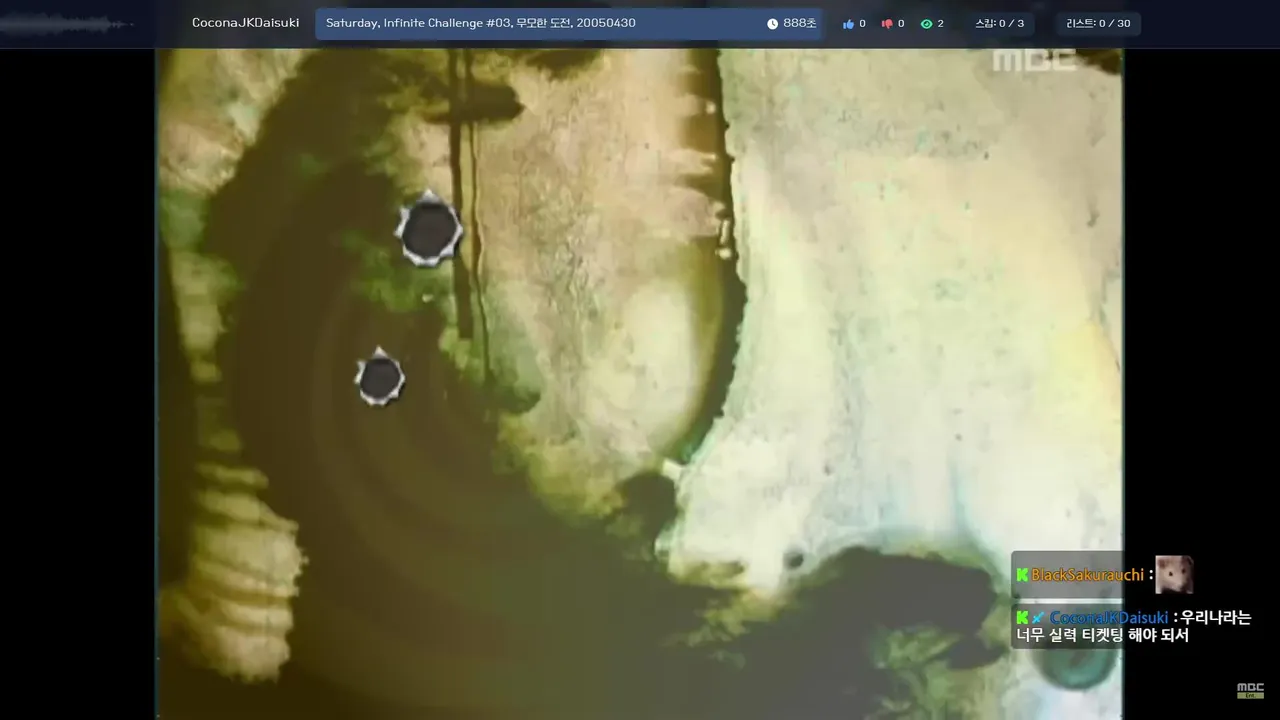Click the thumbs-down dislike icon
Viewport: 1280px width, 720px height.
pos(886,24)
